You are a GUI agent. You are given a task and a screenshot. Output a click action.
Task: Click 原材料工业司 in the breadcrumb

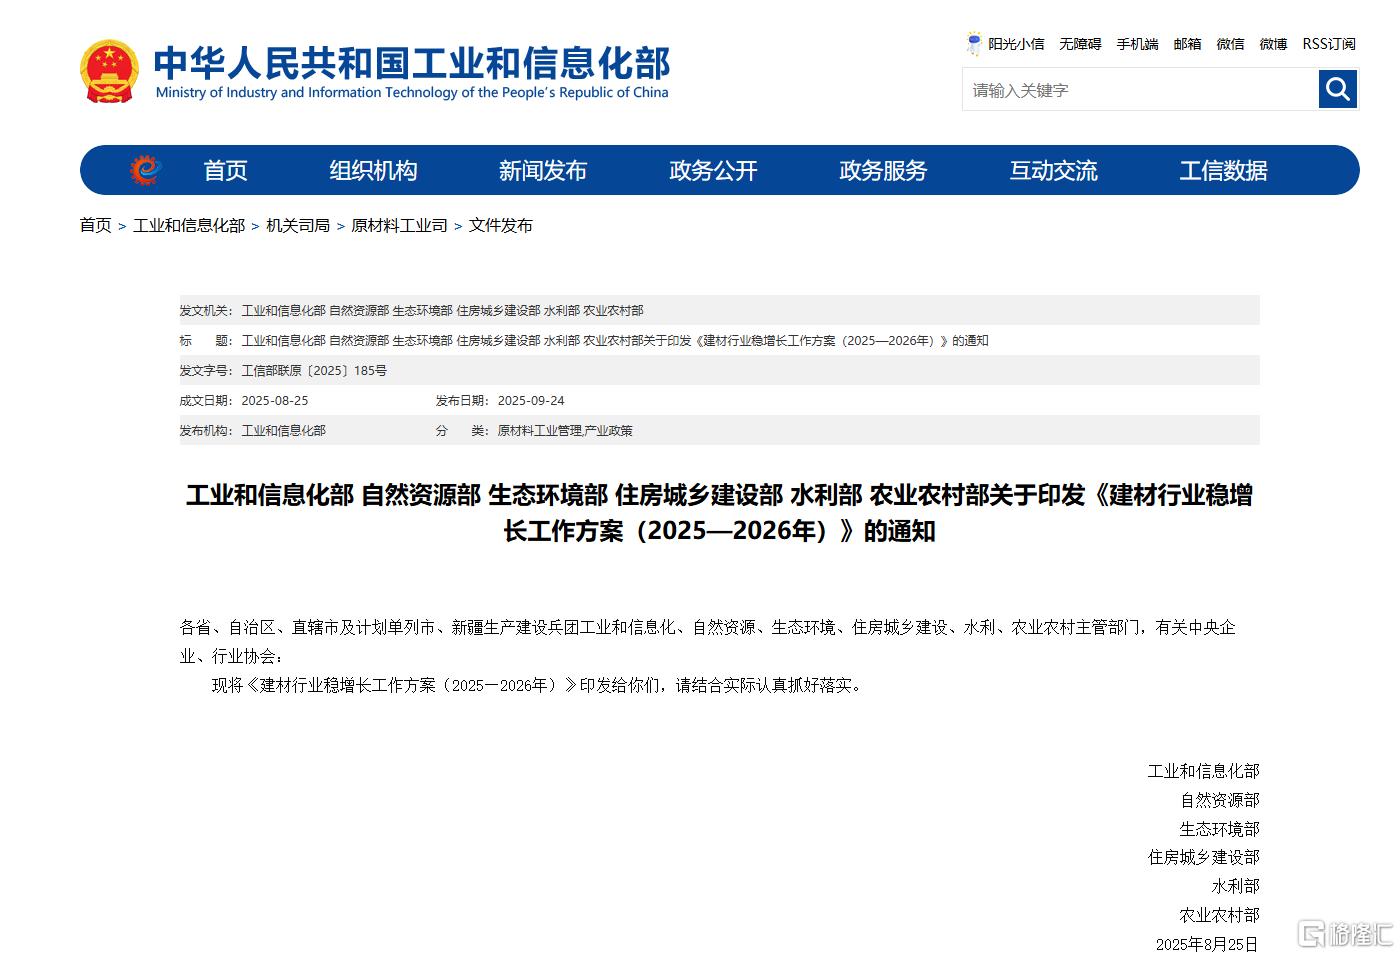[399, 226]
